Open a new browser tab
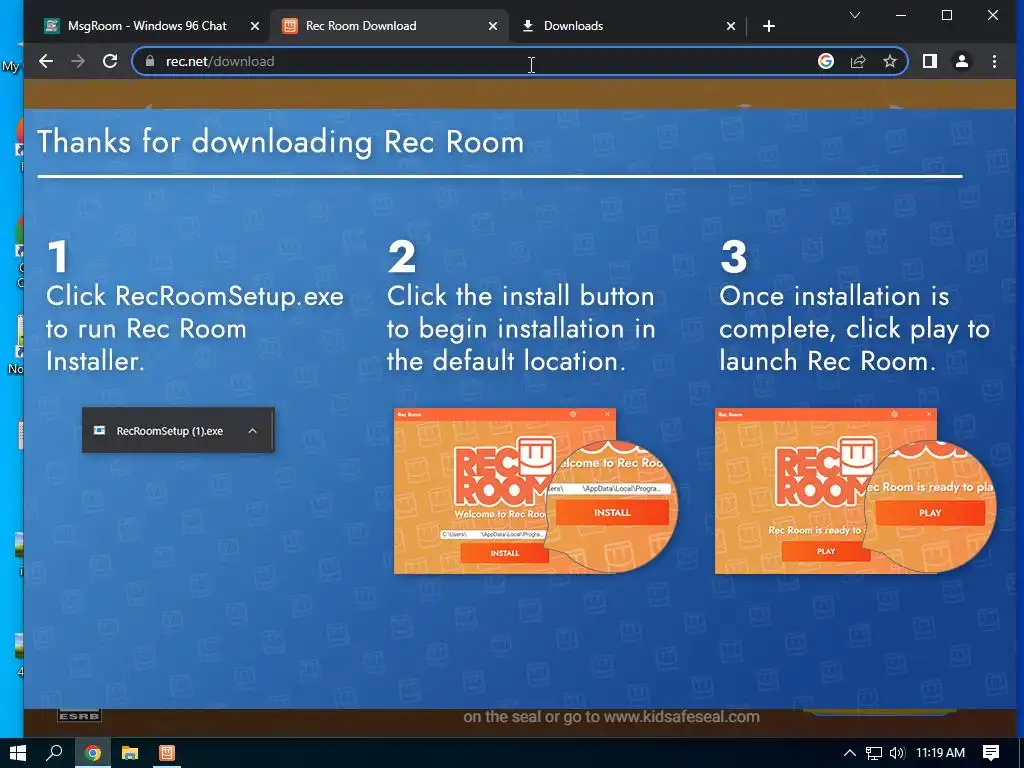The height and width of the screenshot is (768, 1024). [769, 26]
